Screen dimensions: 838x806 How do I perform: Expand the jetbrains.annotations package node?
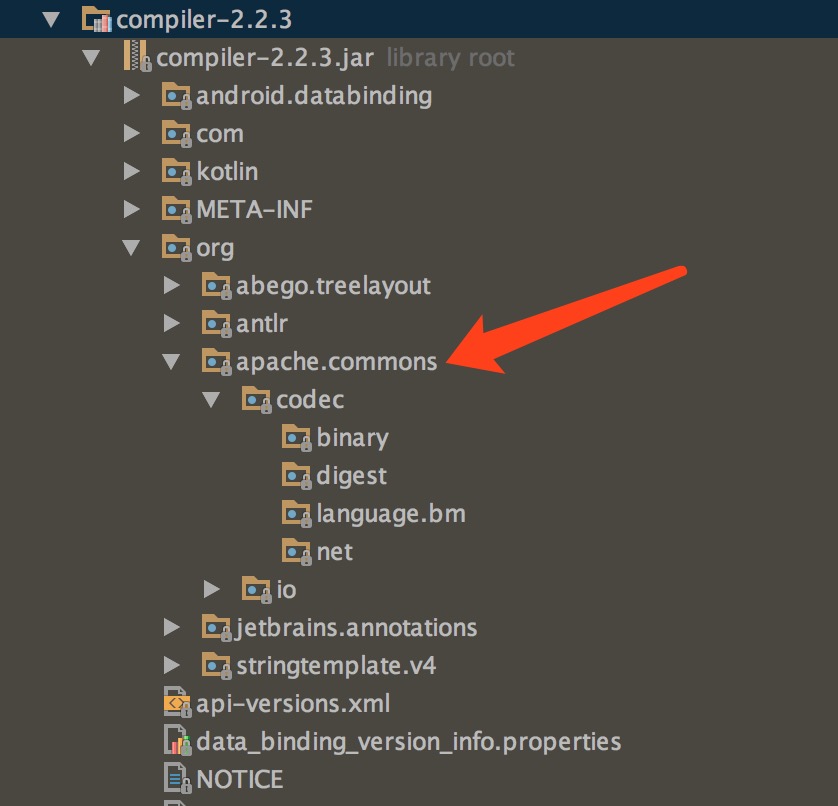point(172,627)
